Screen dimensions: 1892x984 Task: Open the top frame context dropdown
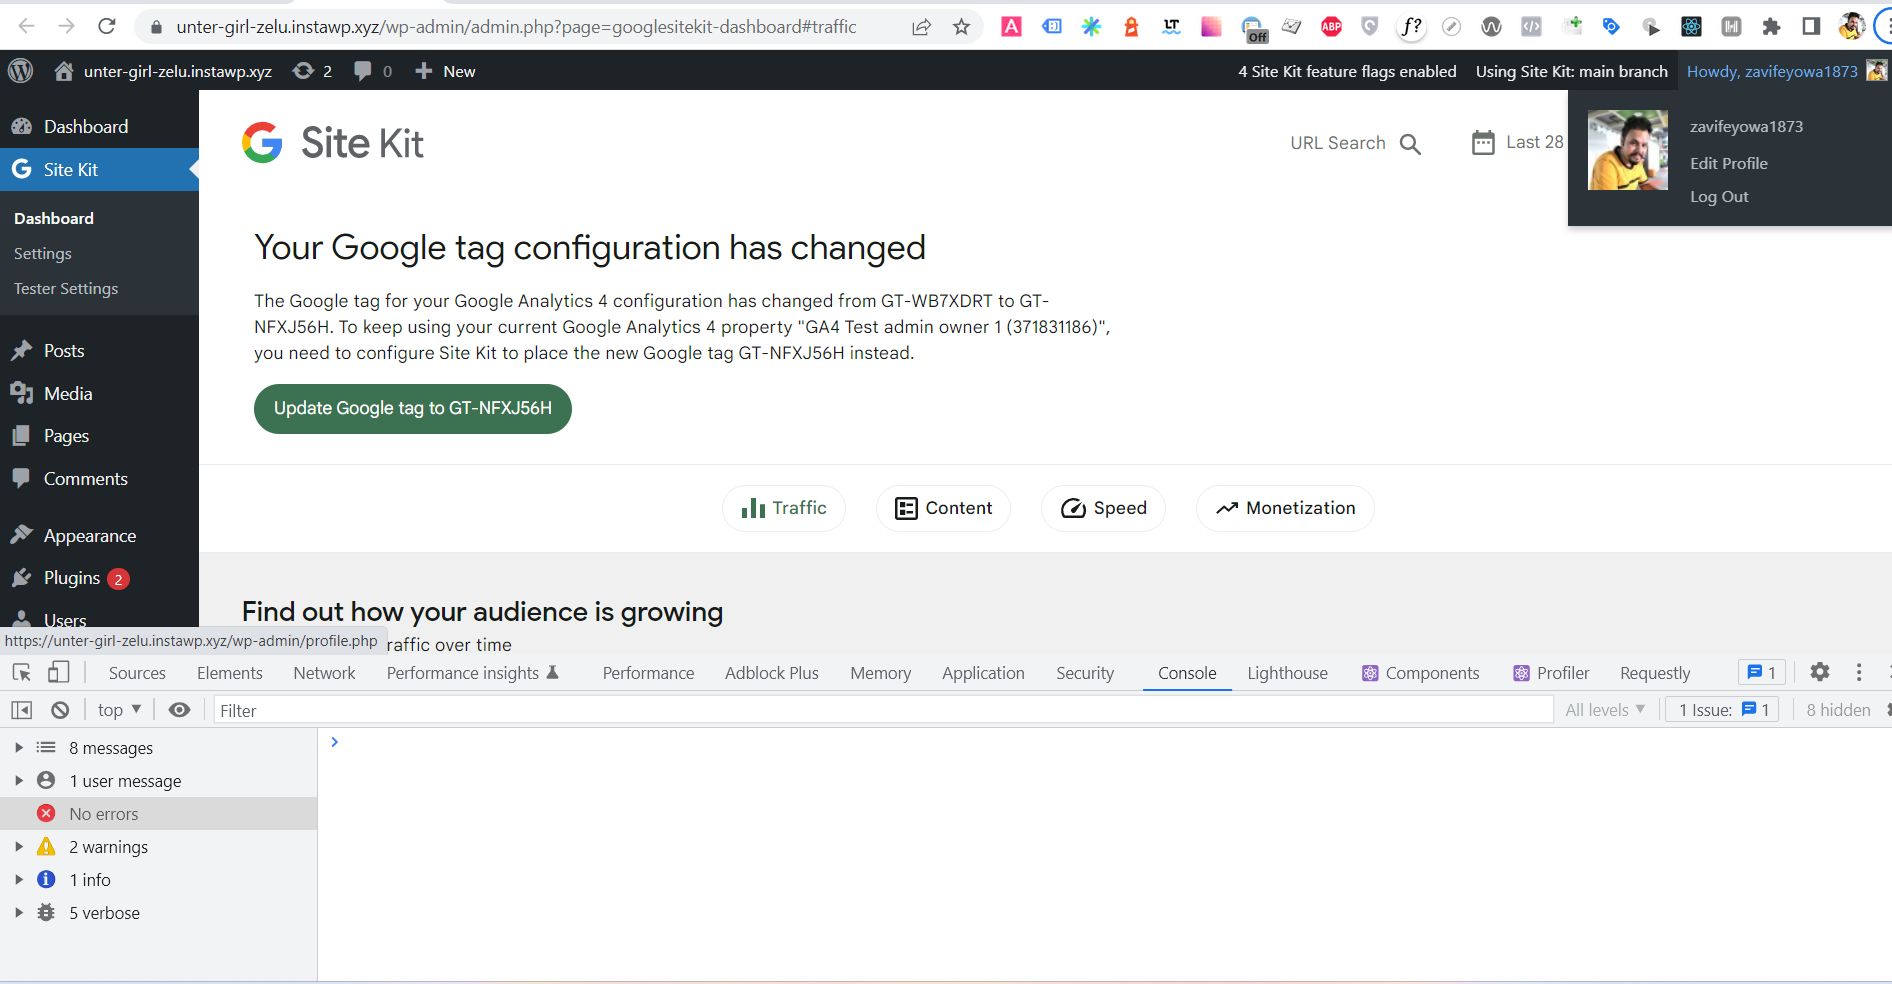click(117, 709)
